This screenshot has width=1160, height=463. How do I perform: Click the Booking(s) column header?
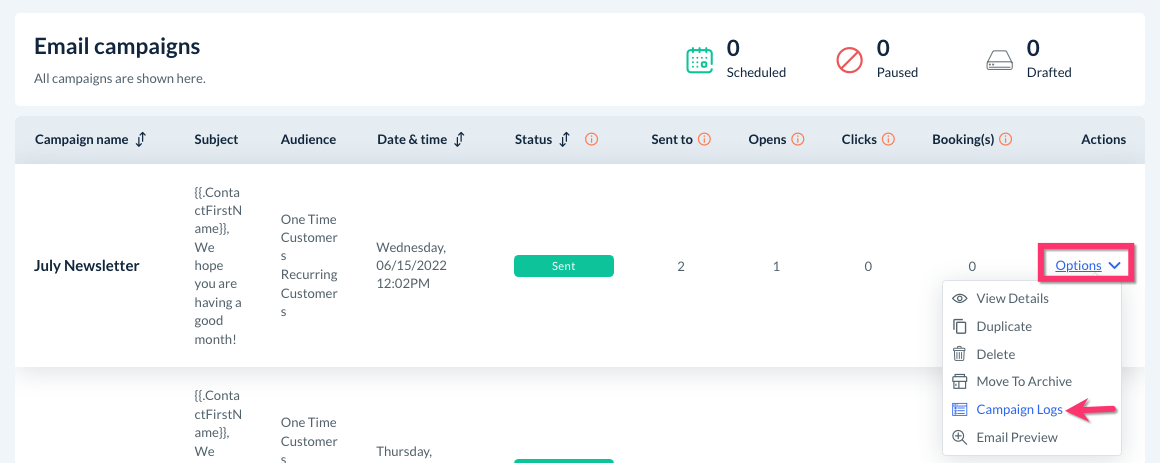pyautogui.click(x=962, y=139)
